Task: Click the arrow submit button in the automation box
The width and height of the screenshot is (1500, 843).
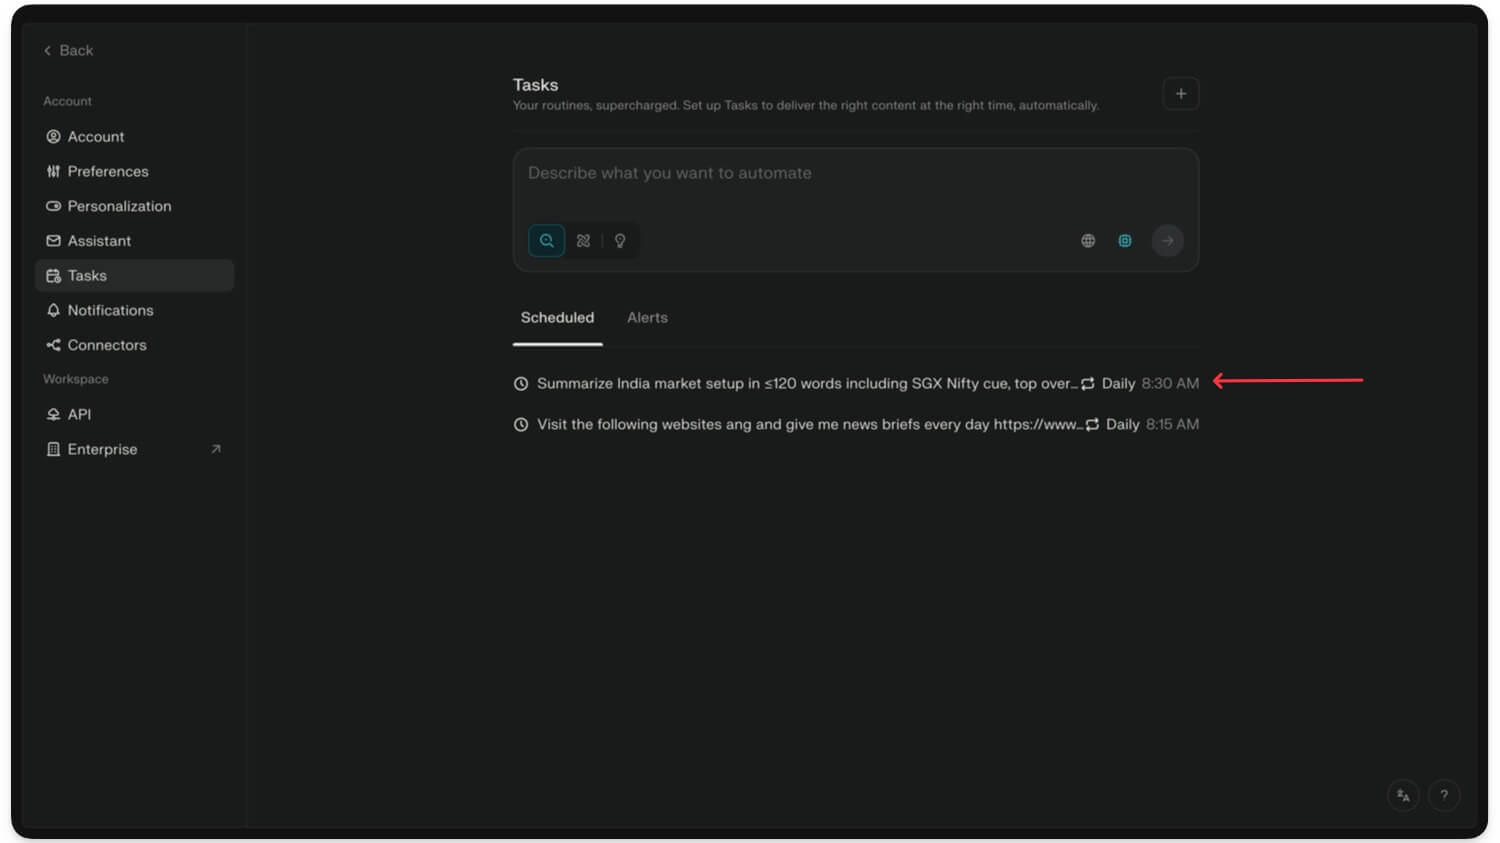Action: pos(1167,240)
